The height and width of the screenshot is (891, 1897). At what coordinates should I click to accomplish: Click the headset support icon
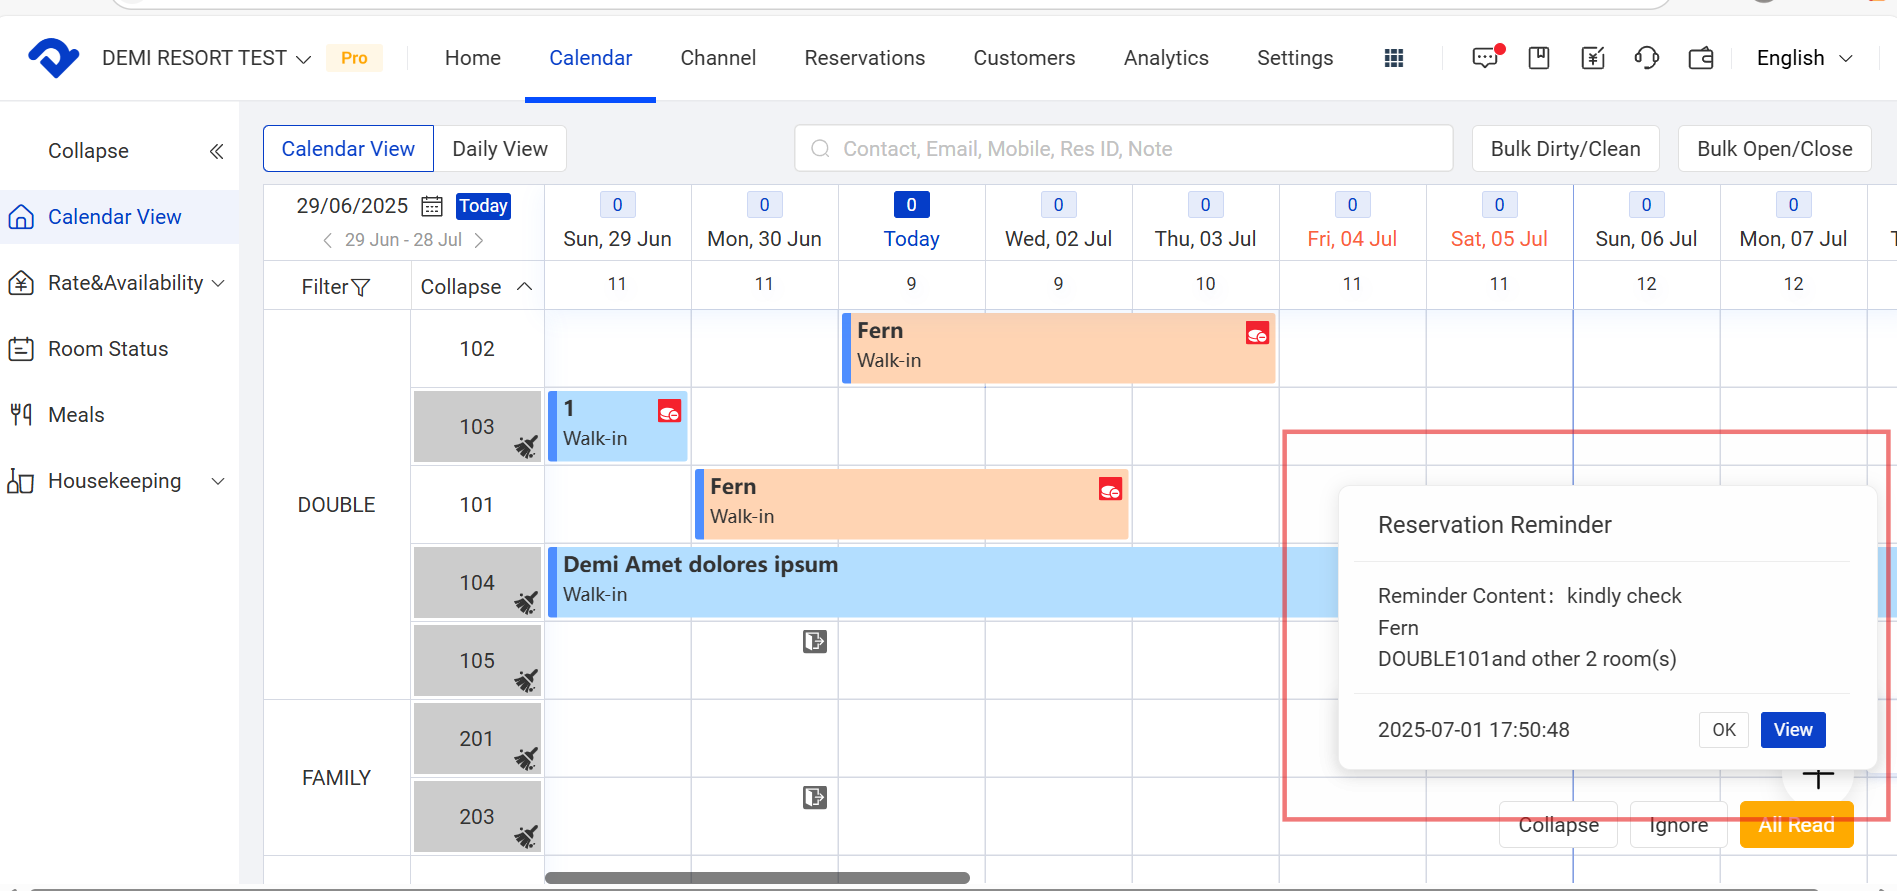pyautogui.click(x=1646, y=58)
